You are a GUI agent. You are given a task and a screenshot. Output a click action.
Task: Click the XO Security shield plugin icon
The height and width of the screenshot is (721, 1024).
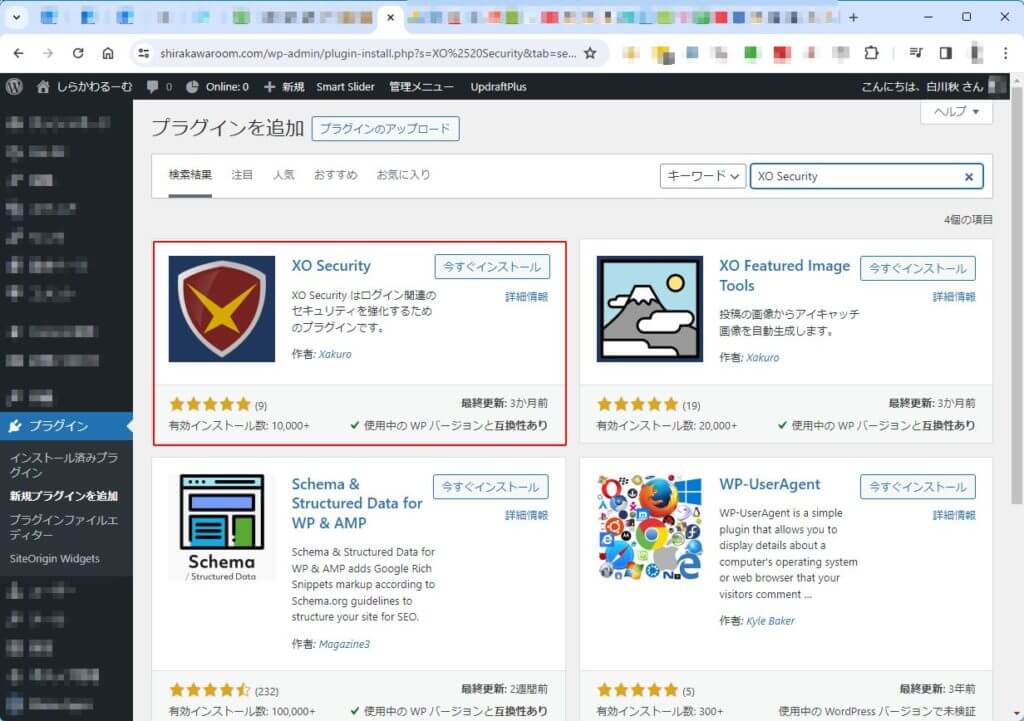222,309
